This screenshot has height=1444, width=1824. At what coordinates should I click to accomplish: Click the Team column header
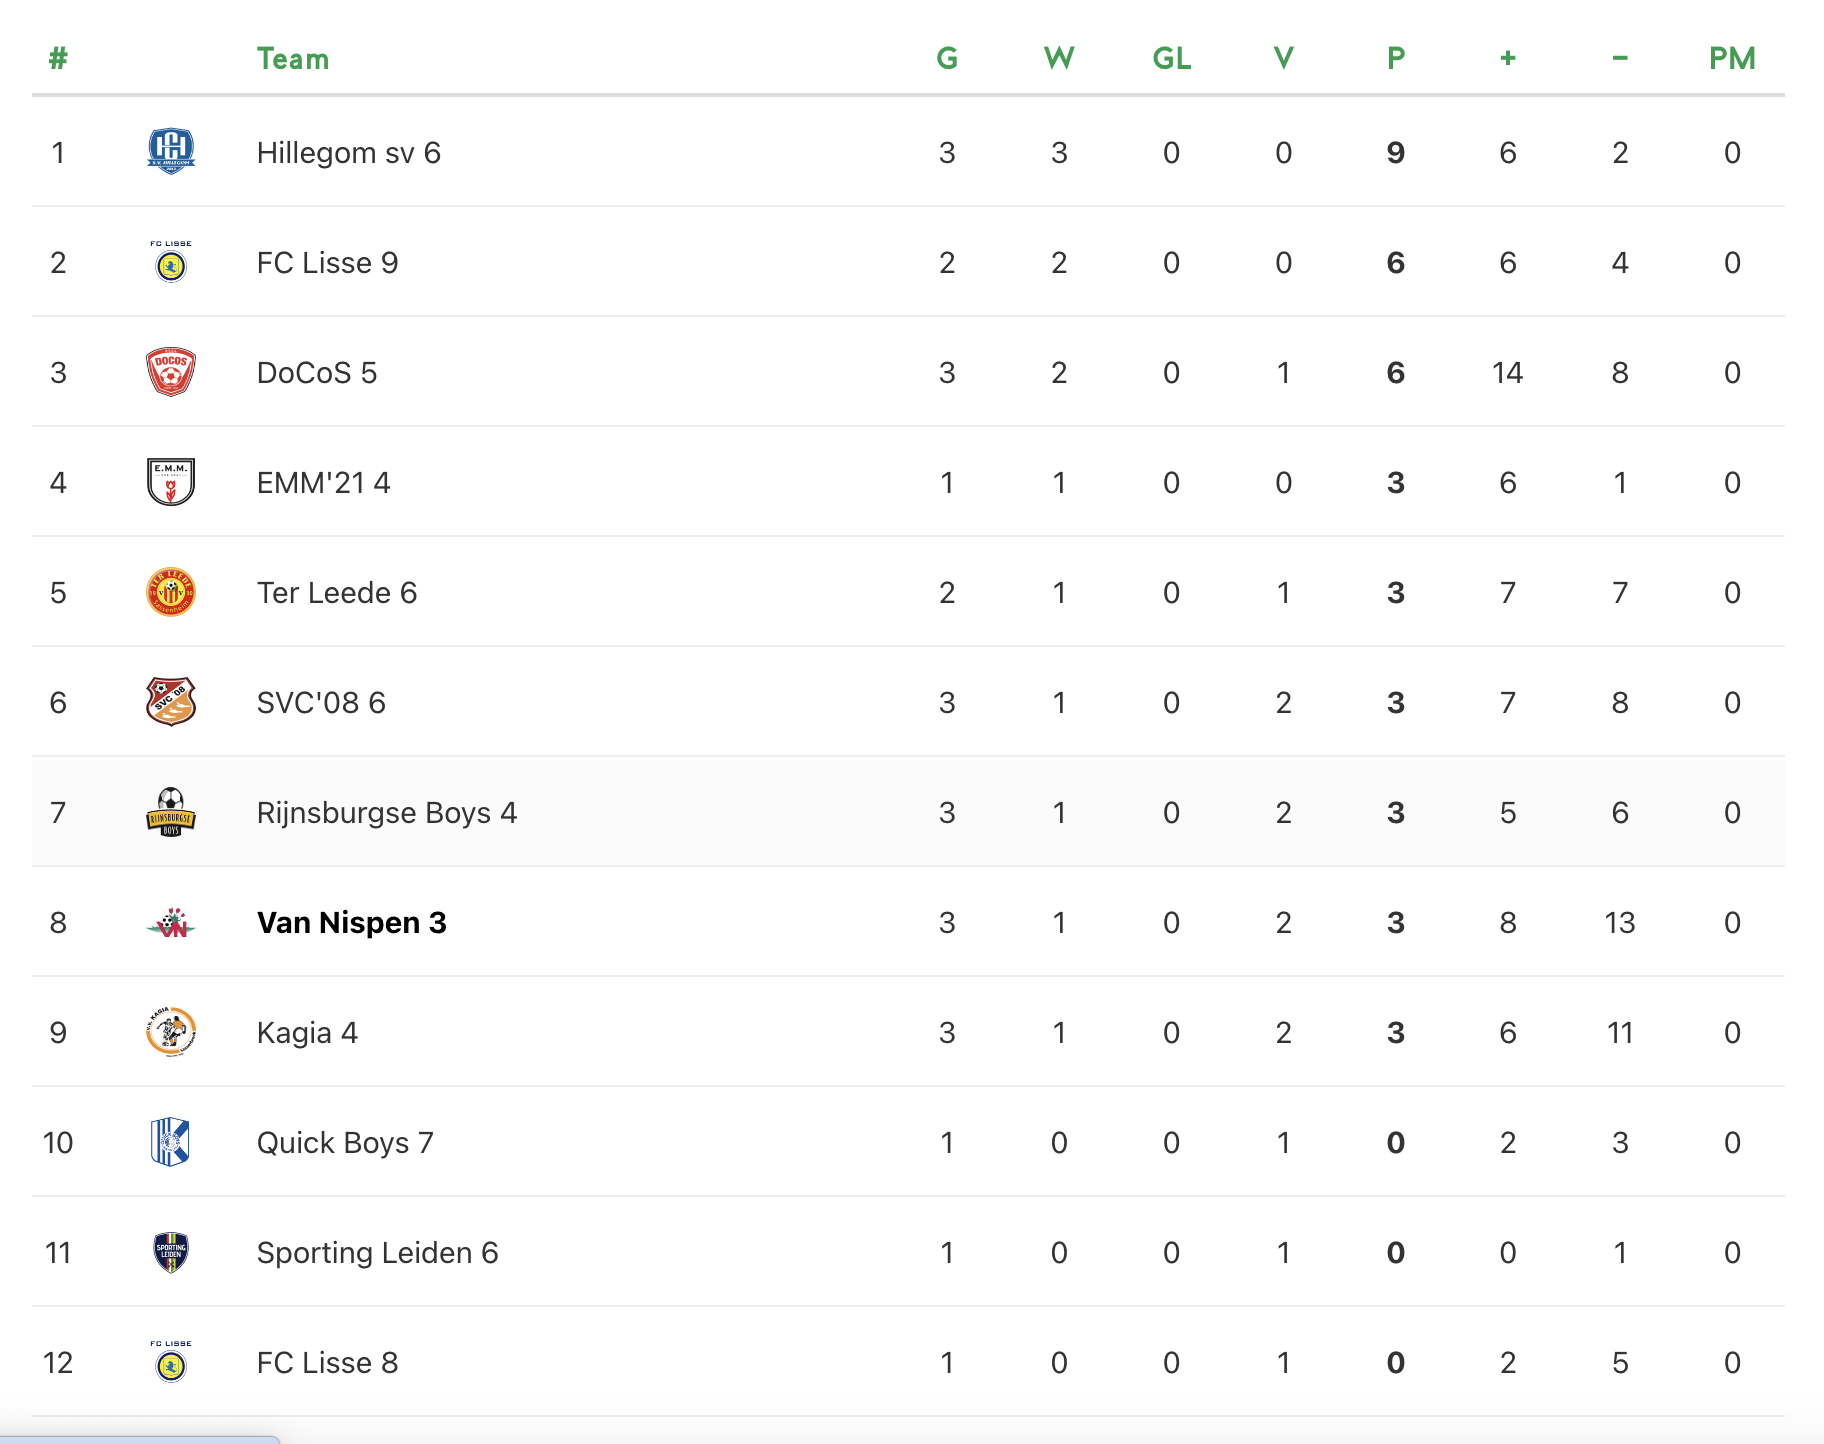292,59
